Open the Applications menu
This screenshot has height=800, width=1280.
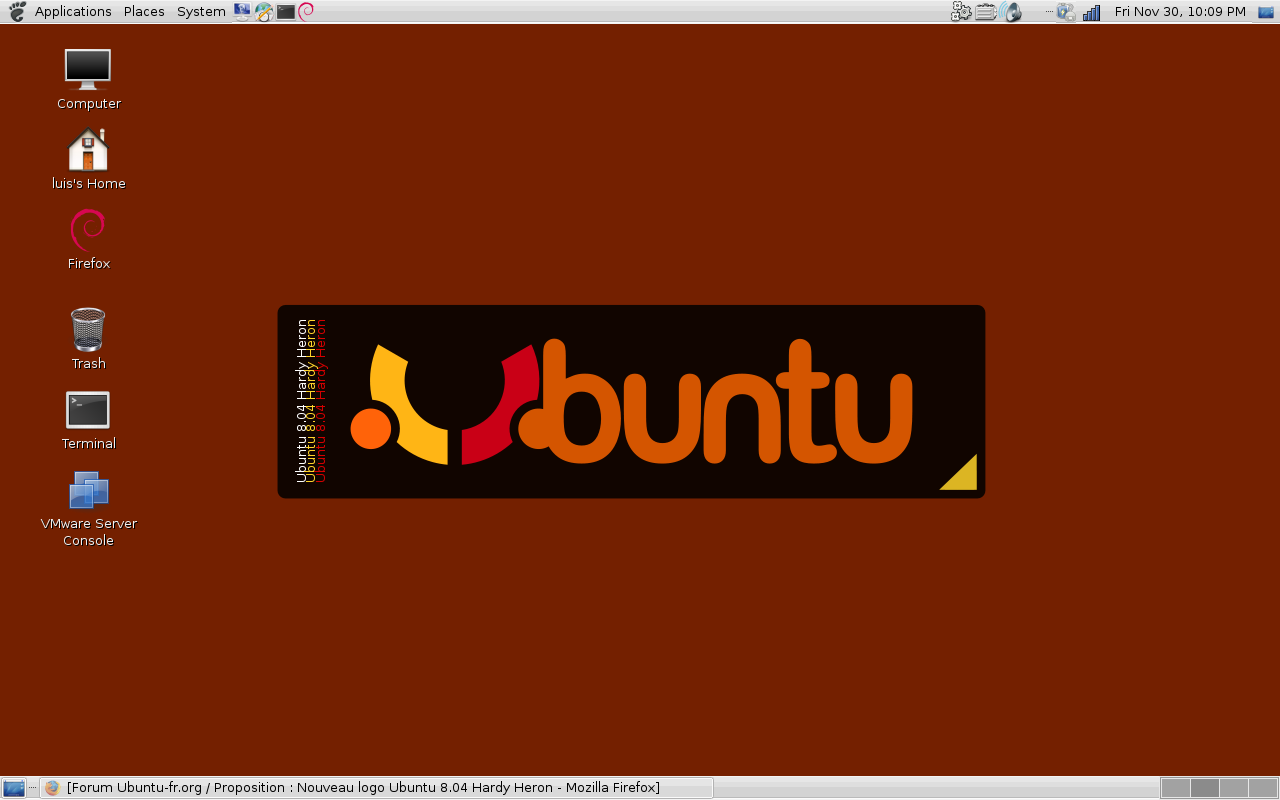[x=73, y=11]
